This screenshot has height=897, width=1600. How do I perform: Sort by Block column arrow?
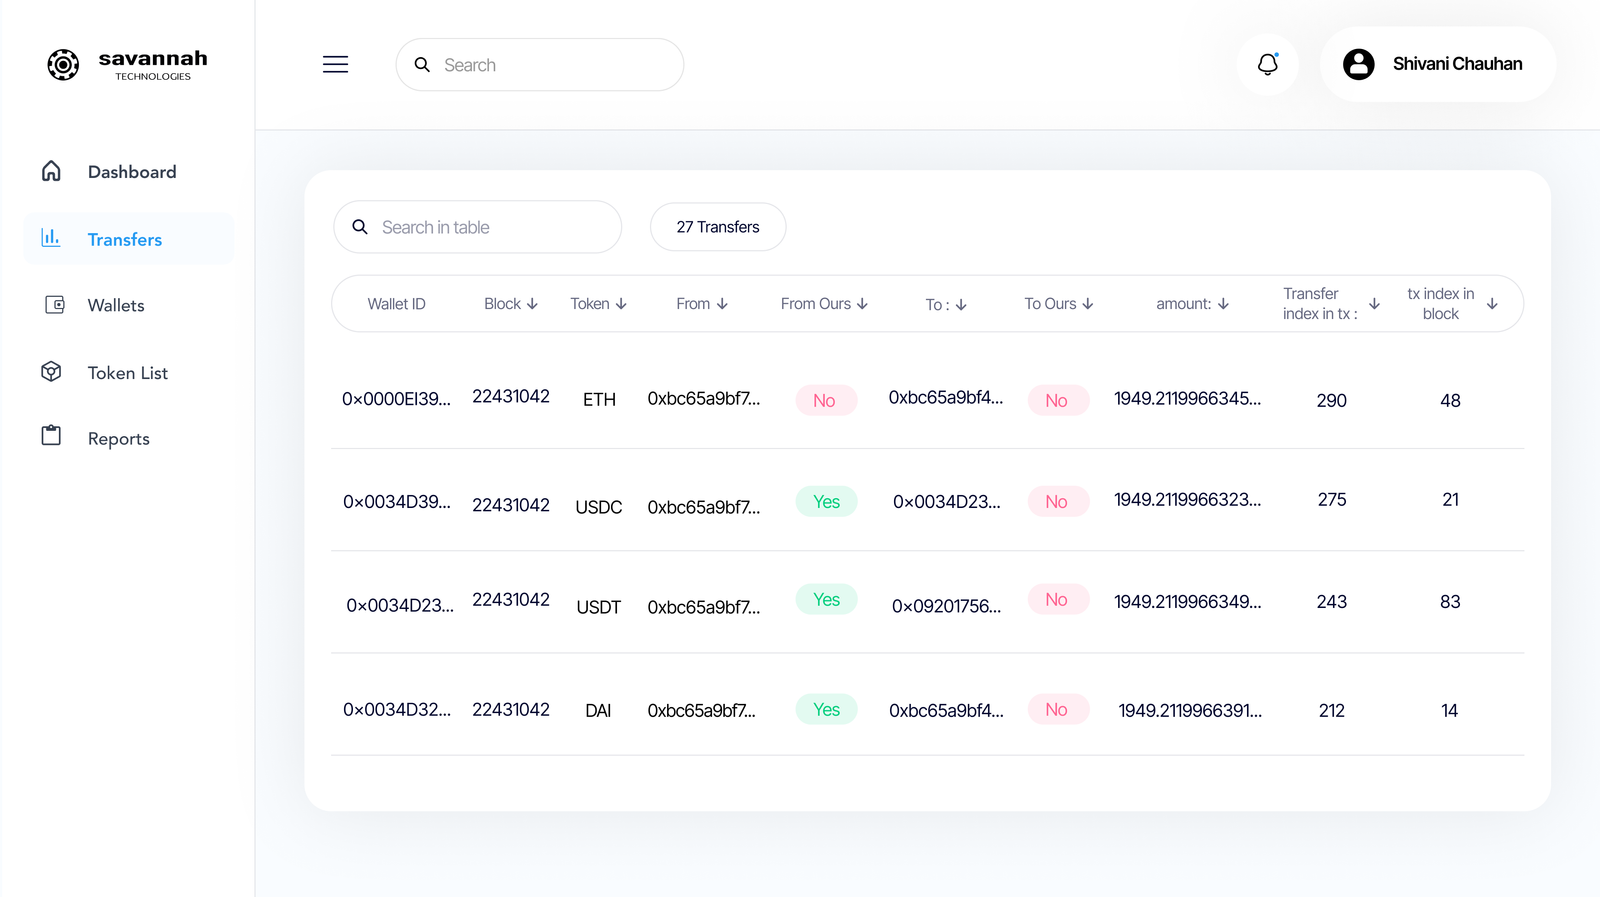pos(532,304)
